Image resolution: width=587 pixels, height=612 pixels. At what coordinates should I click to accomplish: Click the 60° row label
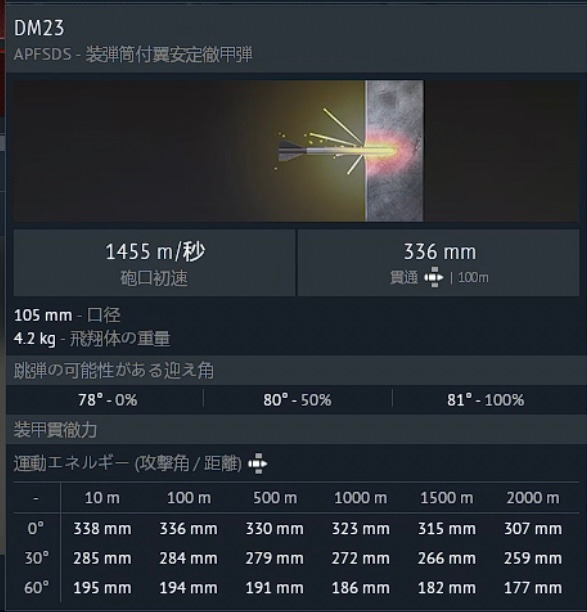(36, 588)
